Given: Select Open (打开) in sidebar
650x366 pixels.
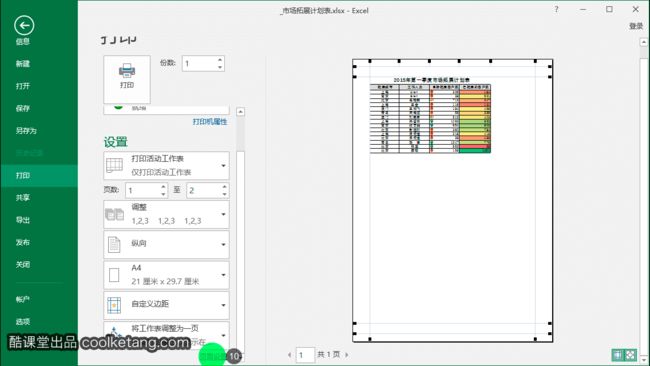Looking at the screenshot, I should pyautogui.click(x=23, y=86).
